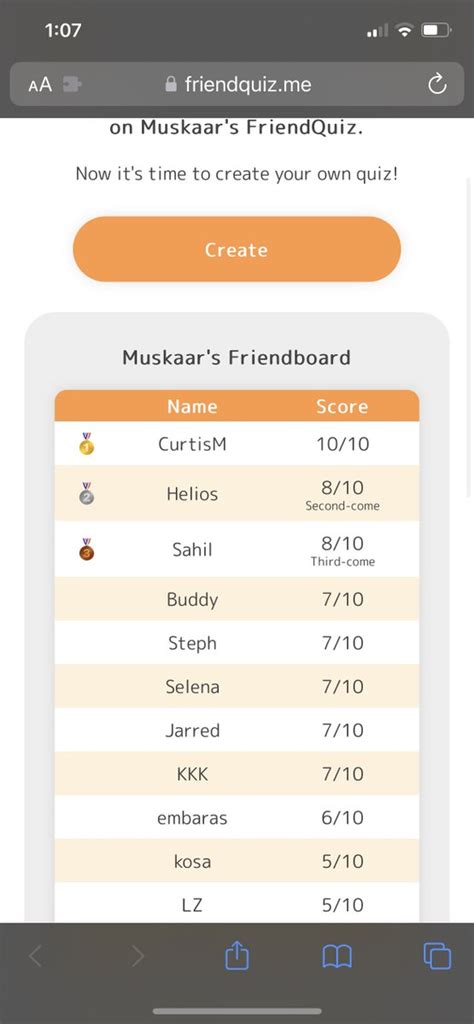The height and width of the screenshot is (1024, 474).
Task: Tap the orange Create button
Action: click(x=236, y=249)
